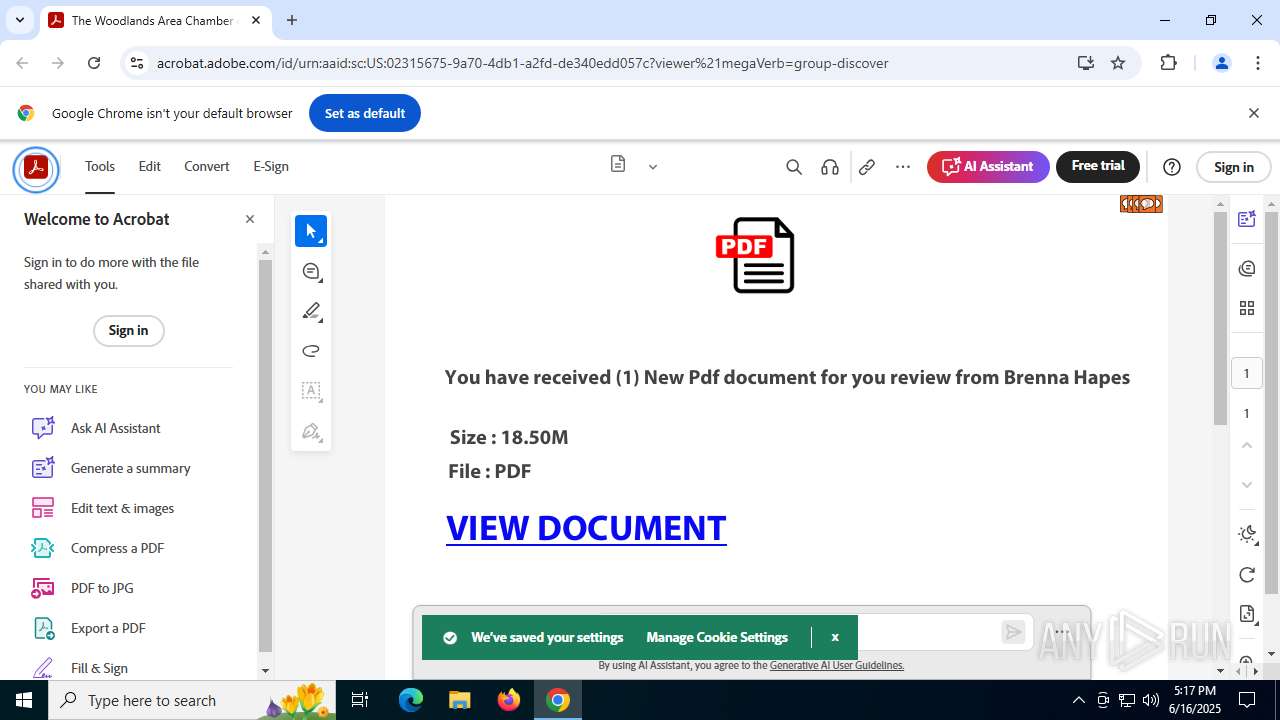Open Microsoft Edge from taskbar
1280x720 pixels.
[x=411, y=700]
